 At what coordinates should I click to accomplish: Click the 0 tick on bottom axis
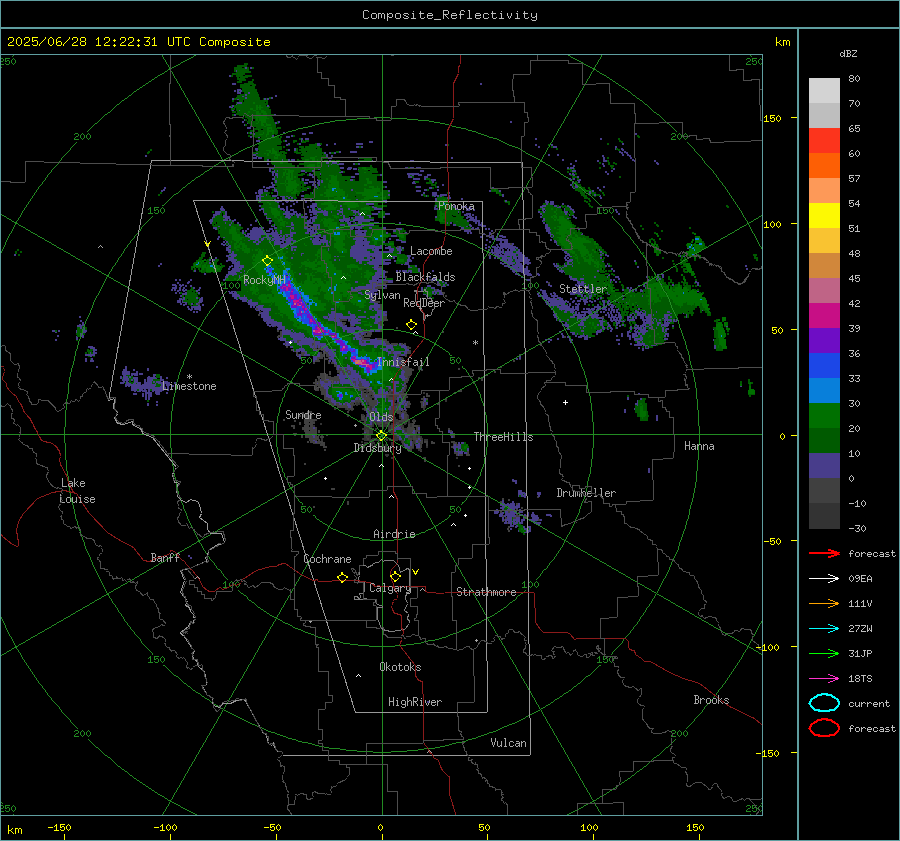381,827
